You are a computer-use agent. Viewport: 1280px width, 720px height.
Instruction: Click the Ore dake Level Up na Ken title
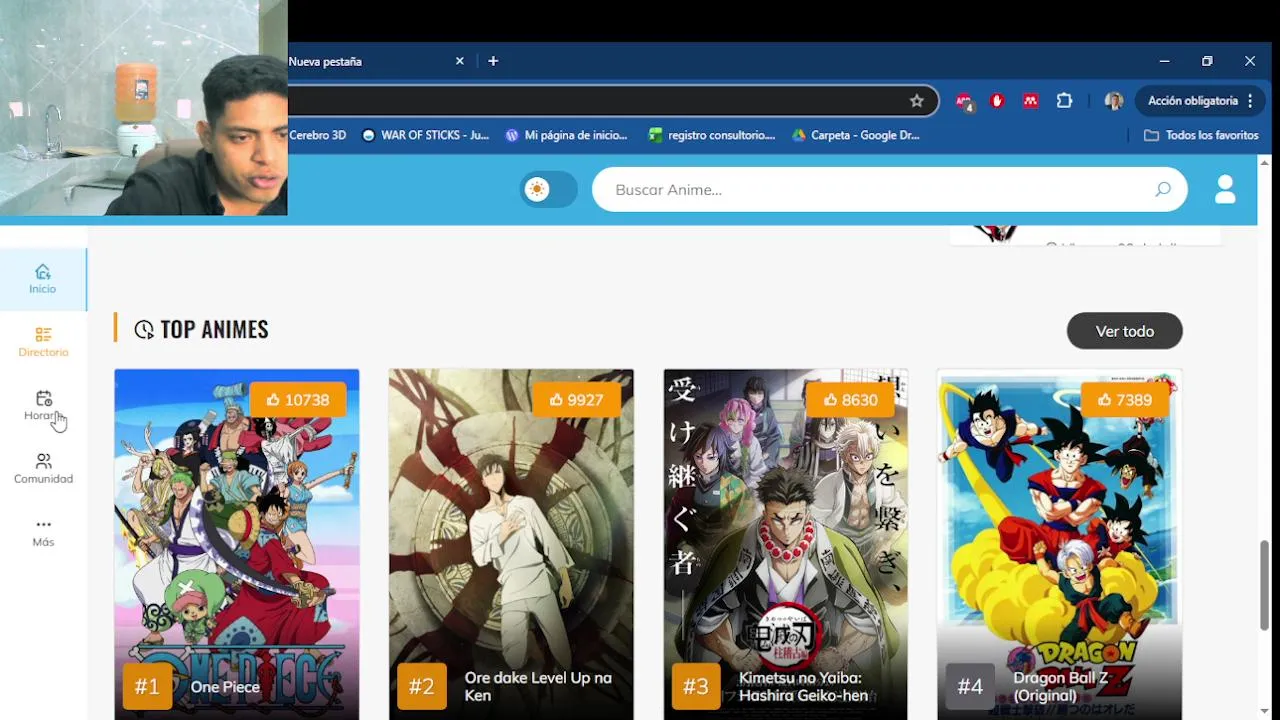pos(538,687)
